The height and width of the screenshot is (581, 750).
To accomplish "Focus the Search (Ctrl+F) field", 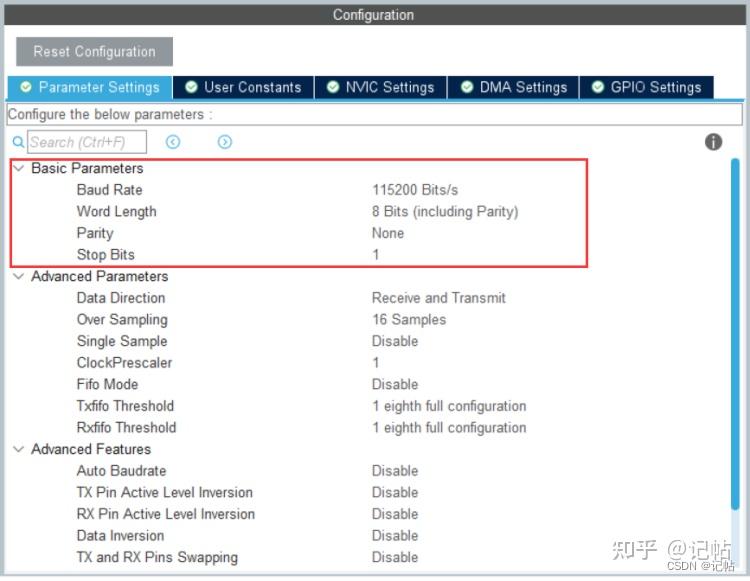I will tap(87, 142).
